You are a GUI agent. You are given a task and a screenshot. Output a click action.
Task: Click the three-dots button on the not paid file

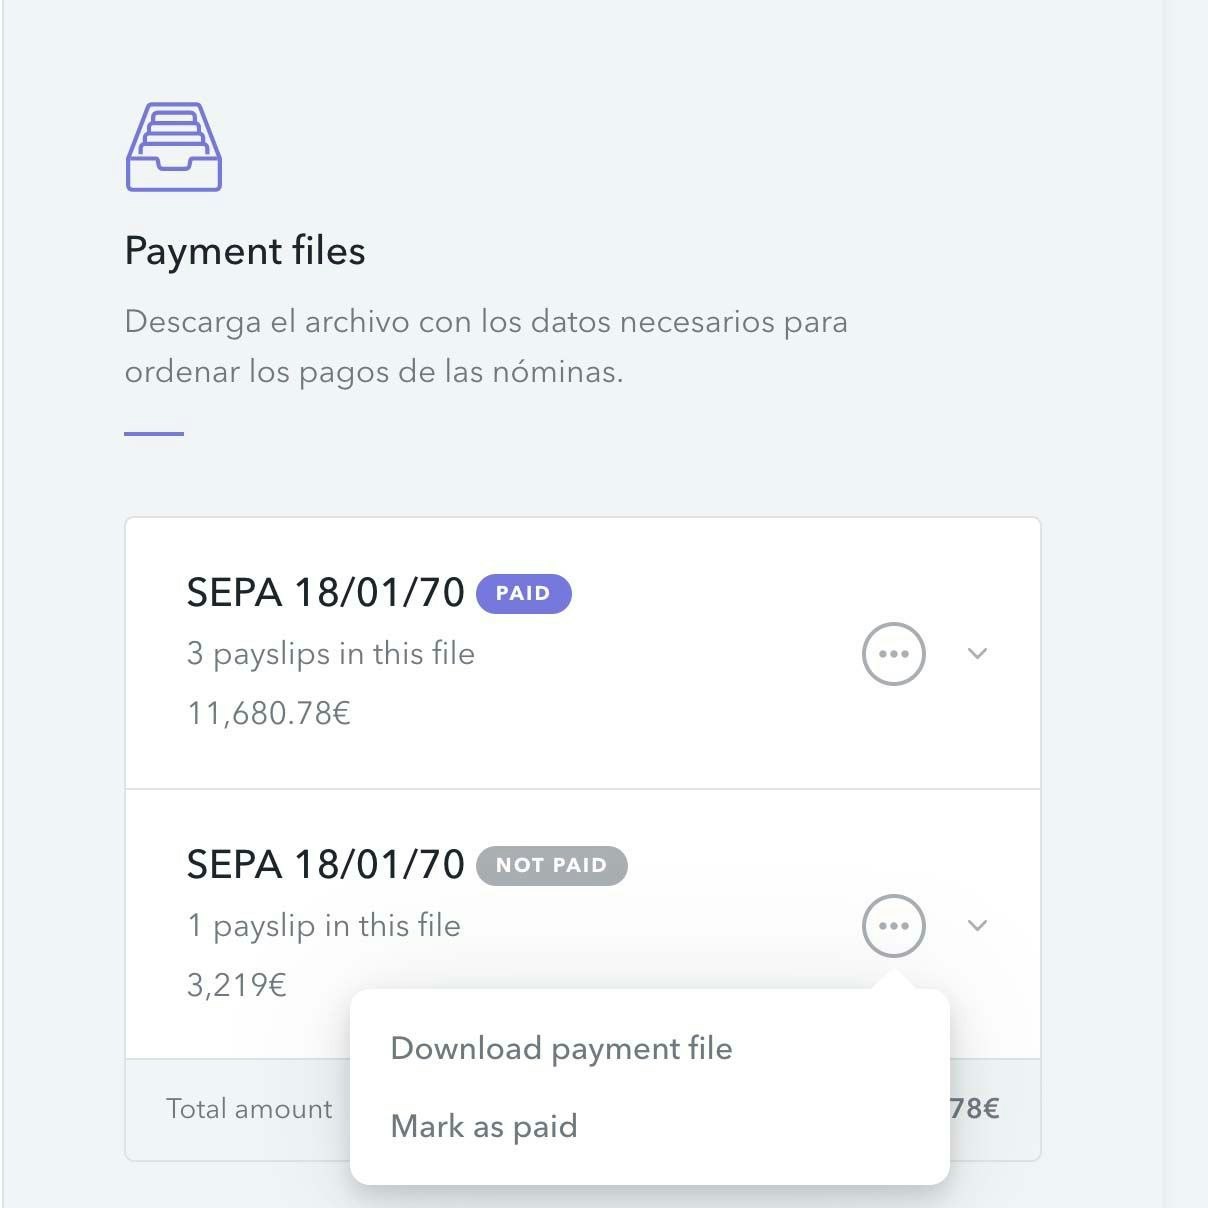(x=893, y=926)
